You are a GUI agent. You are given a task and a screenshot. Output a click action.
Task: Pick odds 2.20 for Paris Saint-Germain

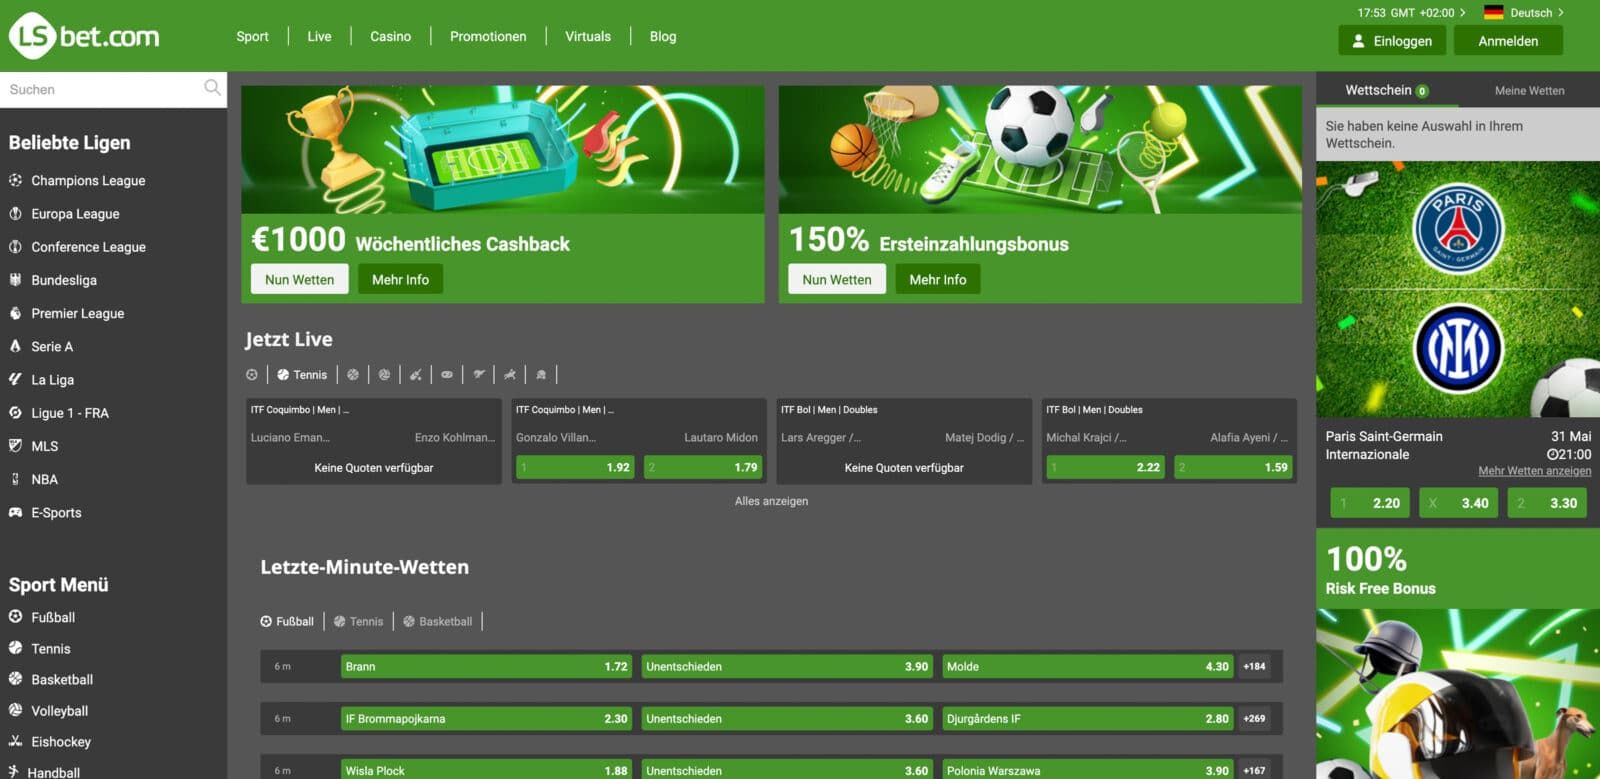coord(1370,503)
